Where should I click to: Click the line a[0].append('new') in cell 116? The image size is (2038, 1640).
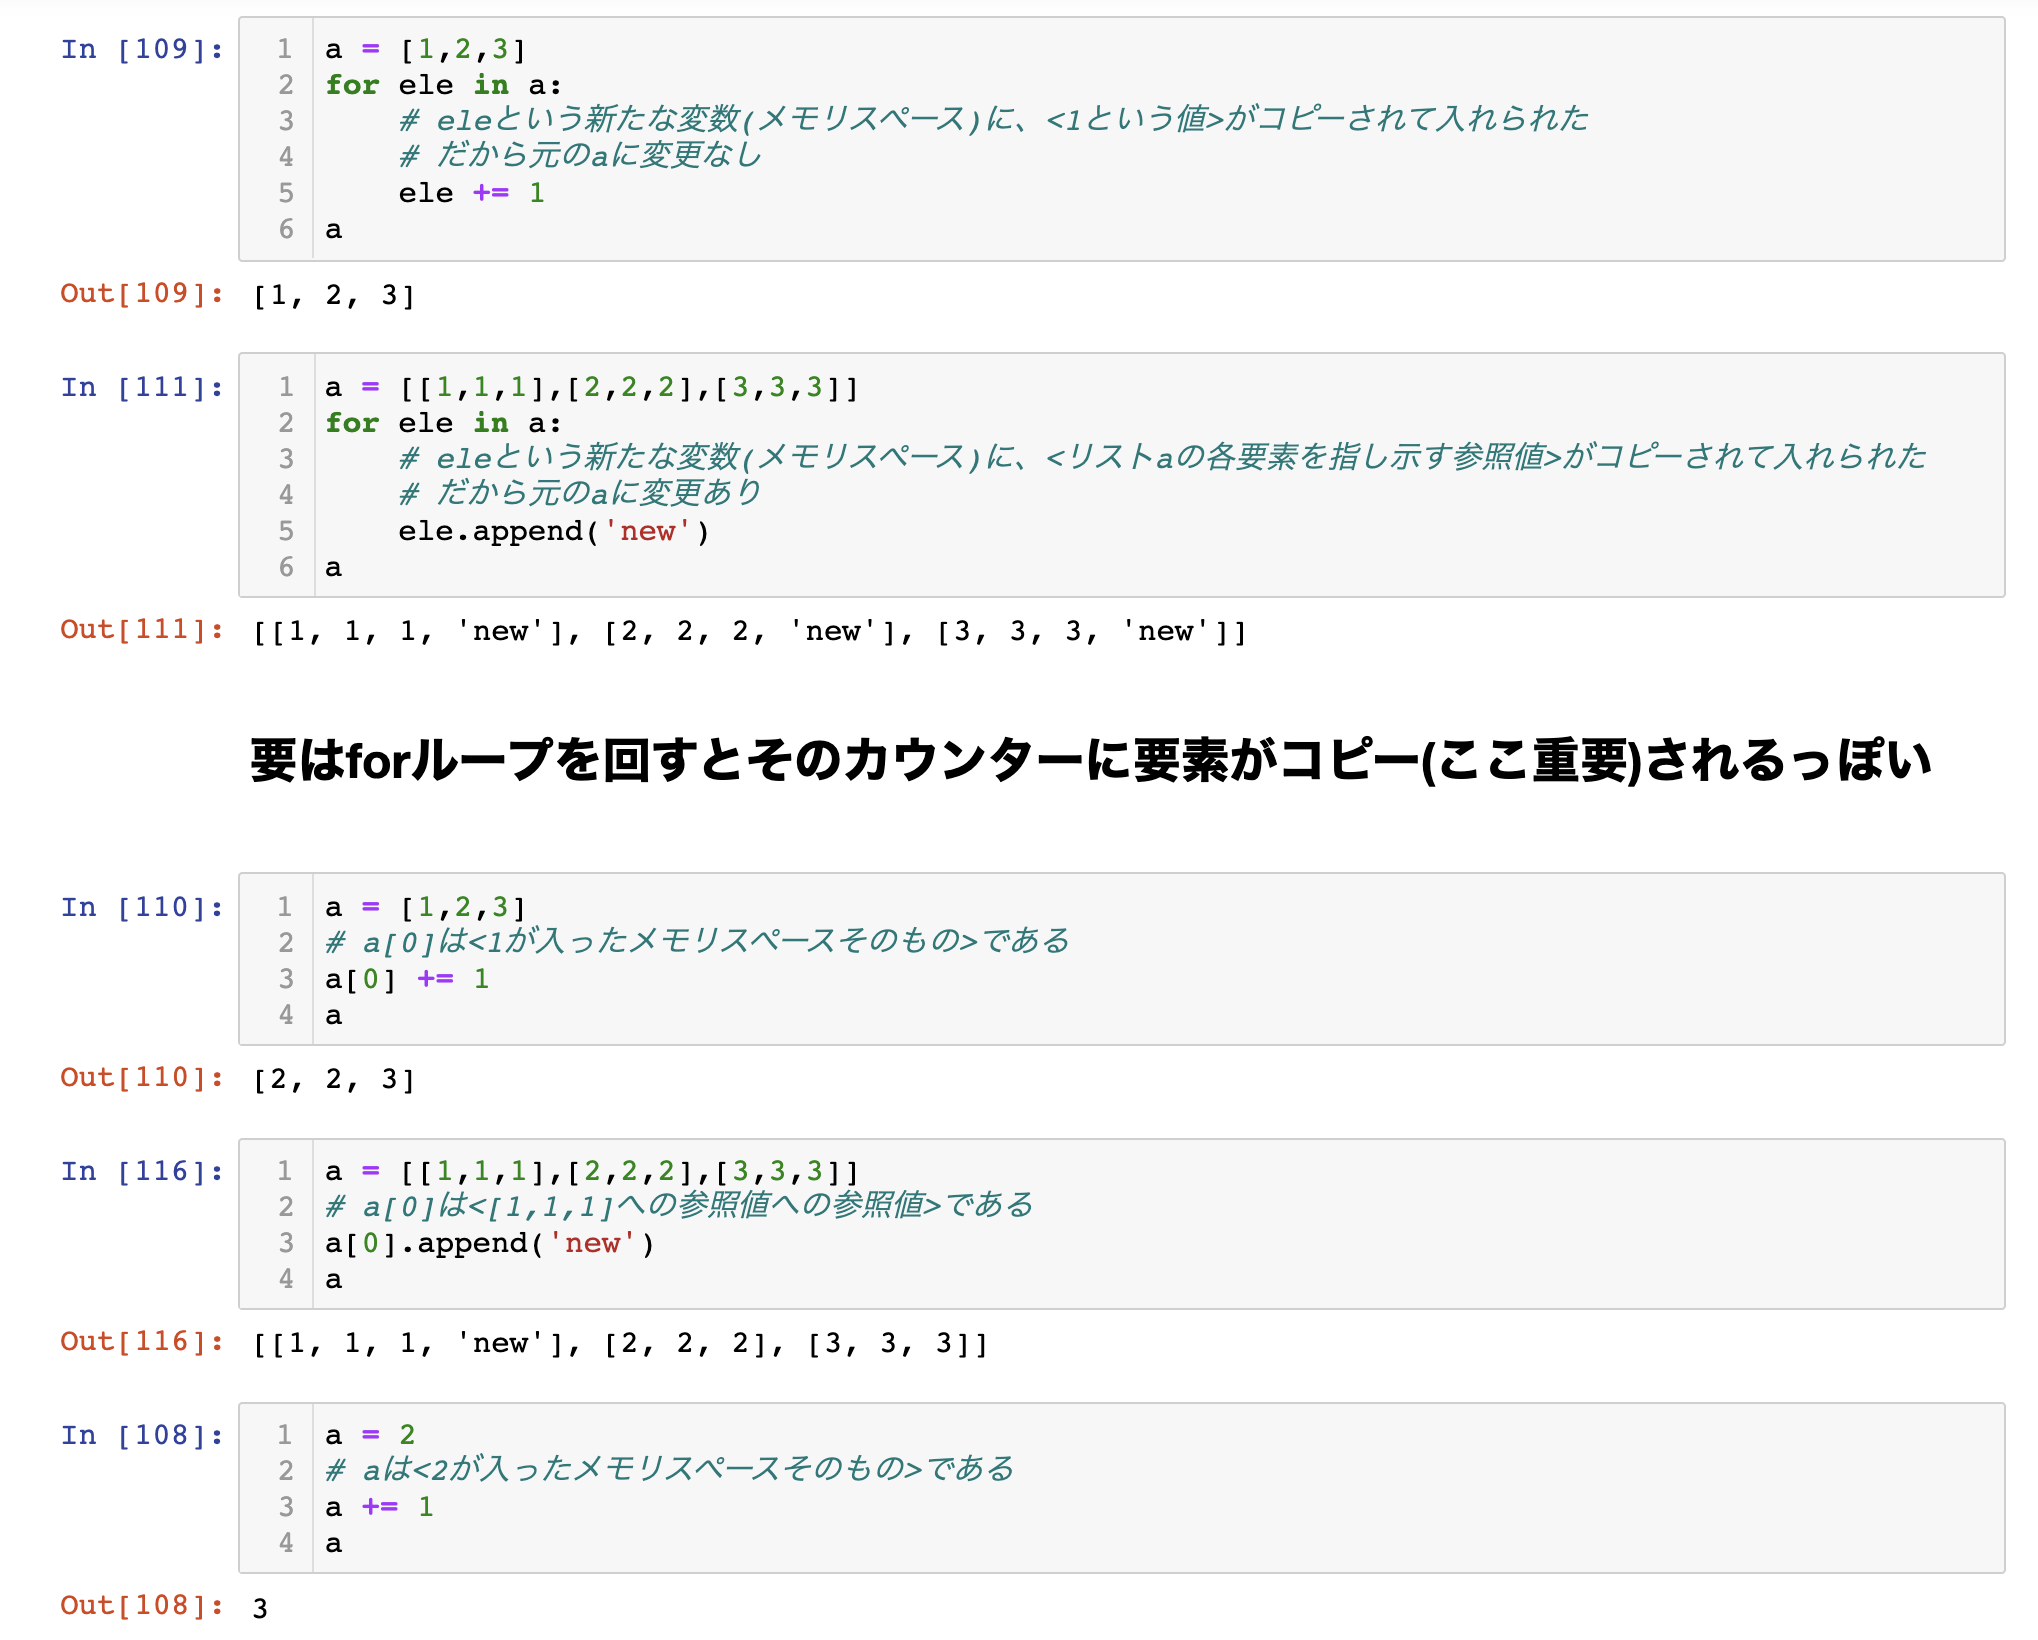tap(490, 1243)
